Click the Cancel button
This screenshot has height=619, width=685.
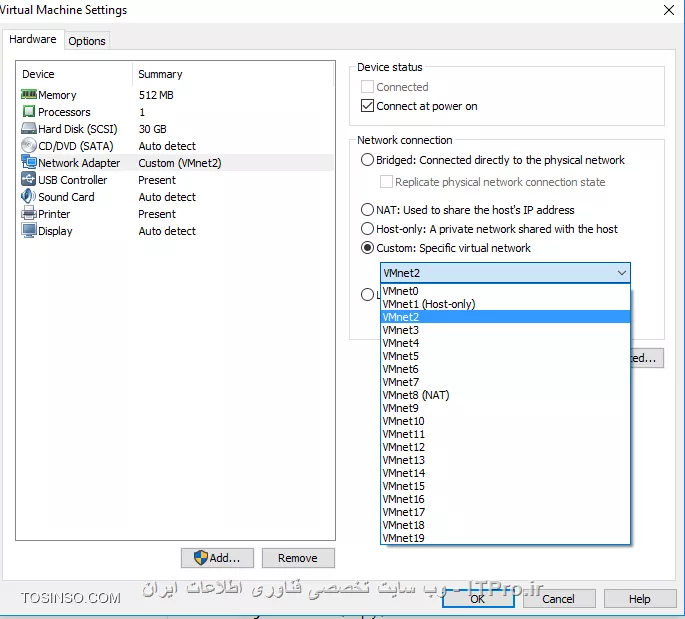pos(558,598)
